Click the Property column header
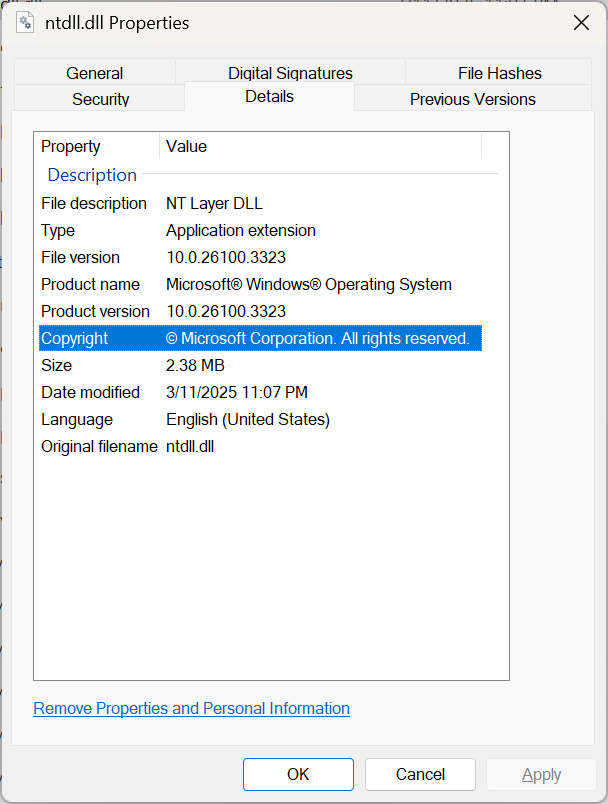 [x=96, y=146]
